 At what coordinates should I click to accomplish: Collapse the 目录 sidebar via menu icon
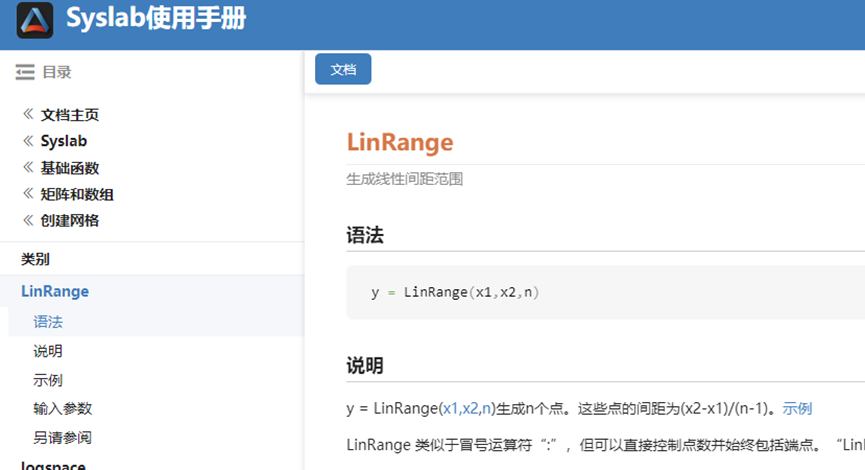(25, 72)
